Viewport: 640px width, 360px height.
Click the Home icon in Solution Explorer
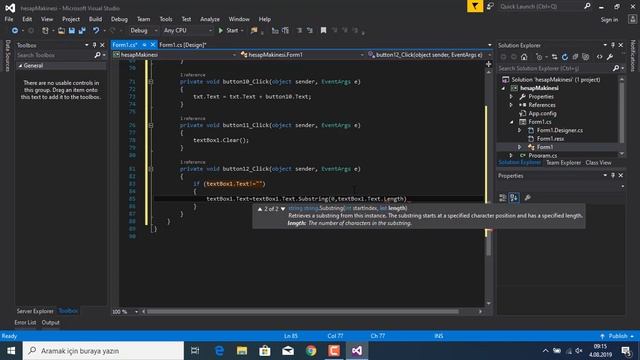[524, 57]
